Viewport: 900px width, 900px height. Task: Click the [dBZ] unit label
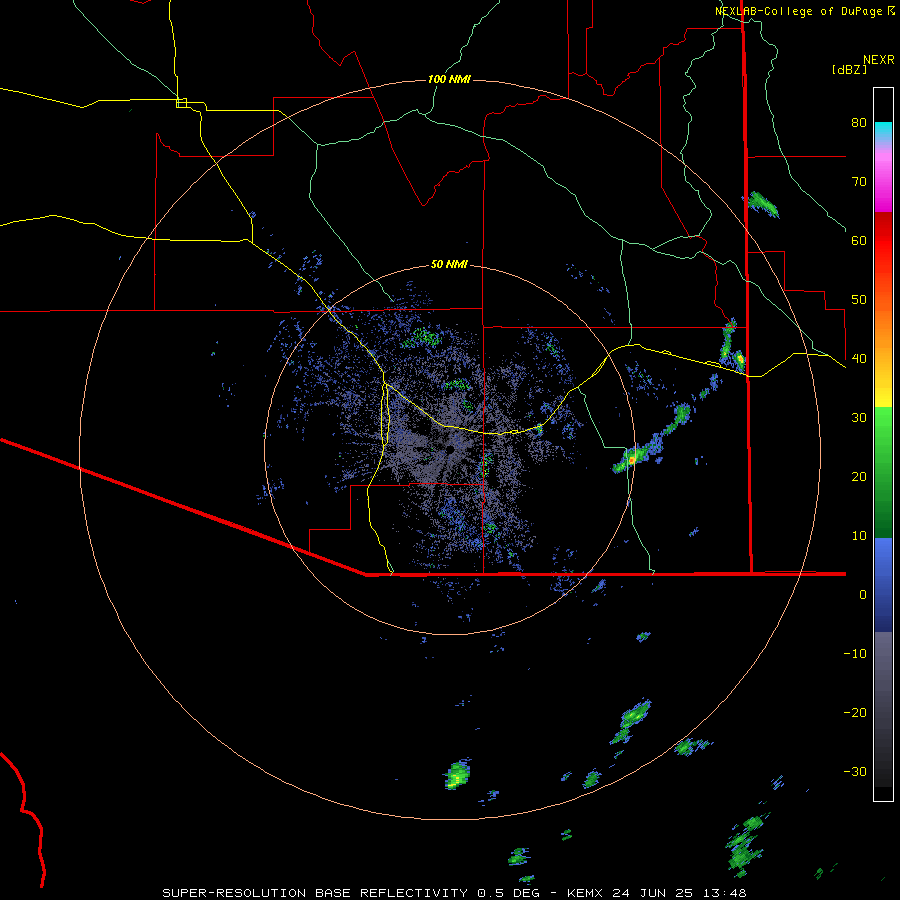[849, 69]
